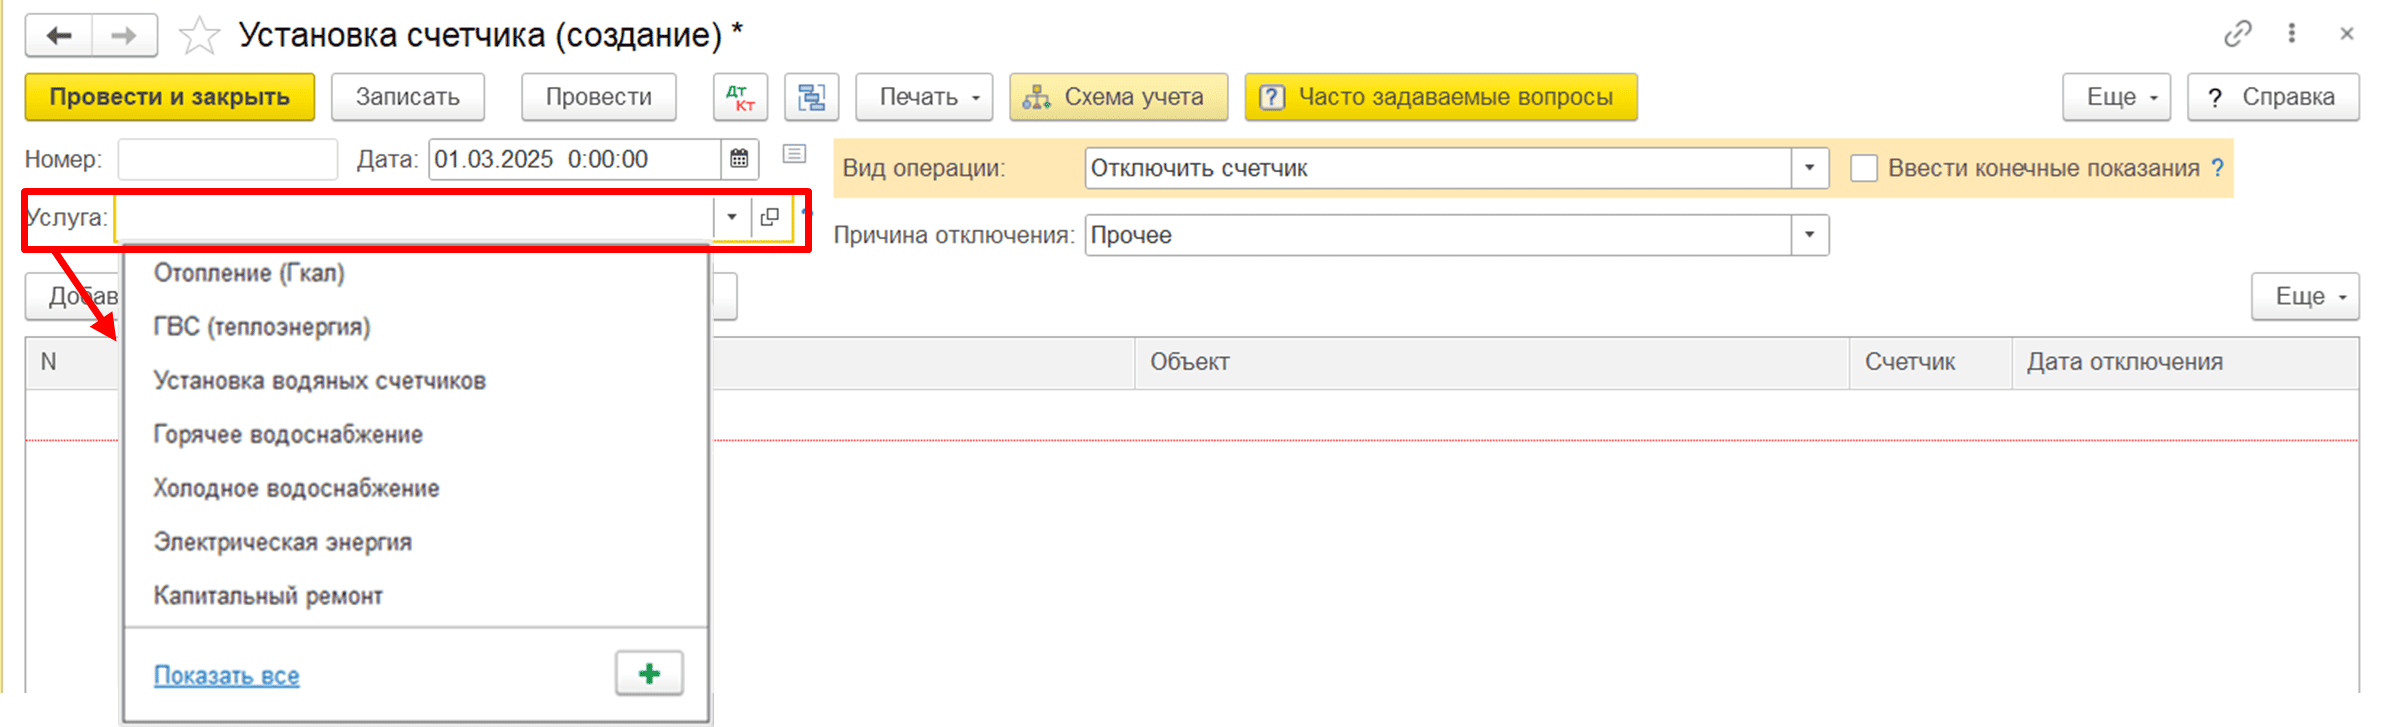This screenshot has width=2392, height=727.
Task: Close the form with the X icon
Action: coord(2347,34)
